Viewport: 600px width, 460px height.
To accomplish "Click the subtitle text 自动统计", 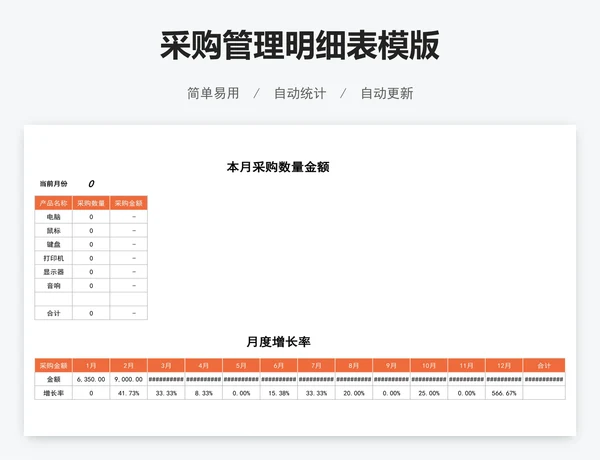I will [300, 93].
